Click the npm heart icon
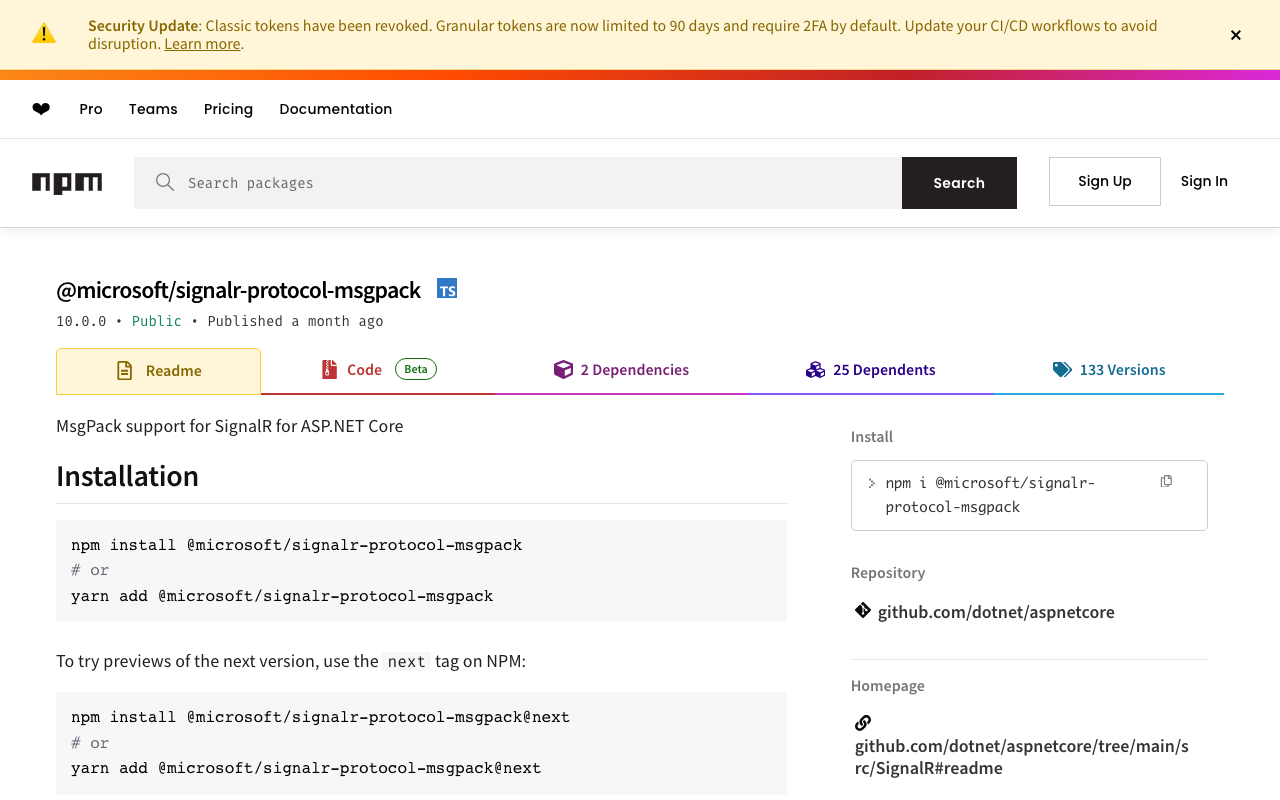 pyautogui.click(x=41, y=109)
